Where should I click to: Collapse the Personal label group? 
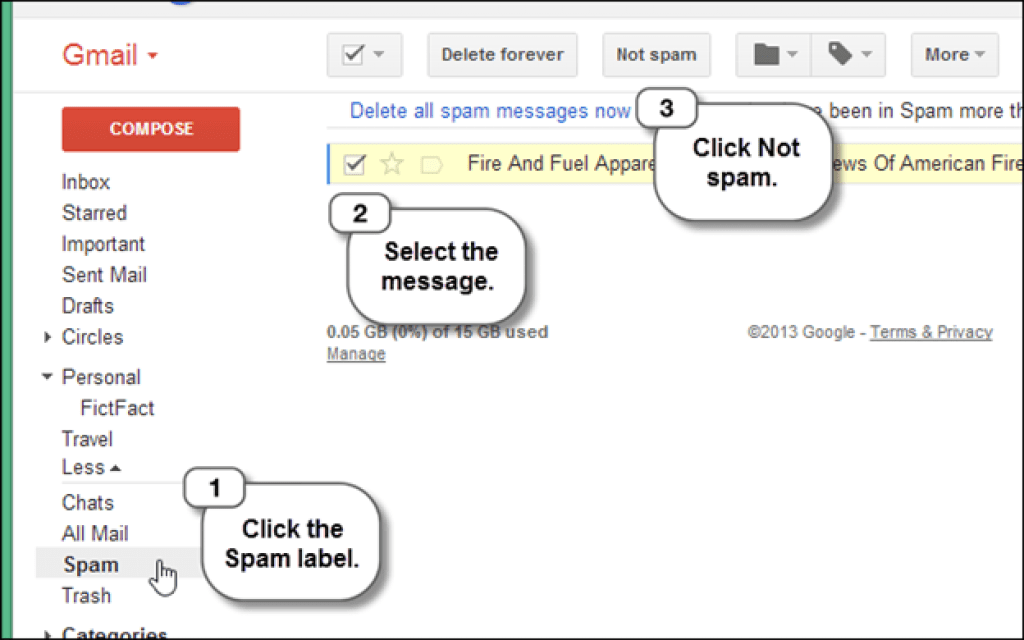coord(47,377)
